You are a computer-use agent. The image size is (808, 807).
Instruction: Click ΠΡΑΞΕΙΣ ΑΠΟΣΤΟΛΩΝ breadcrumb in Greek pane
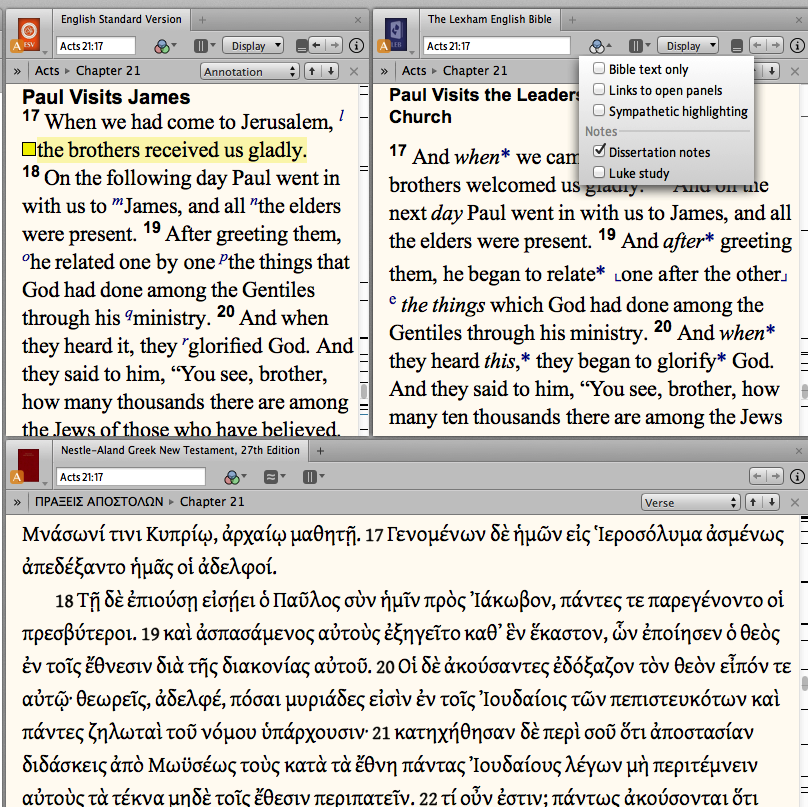pos(99,501)
